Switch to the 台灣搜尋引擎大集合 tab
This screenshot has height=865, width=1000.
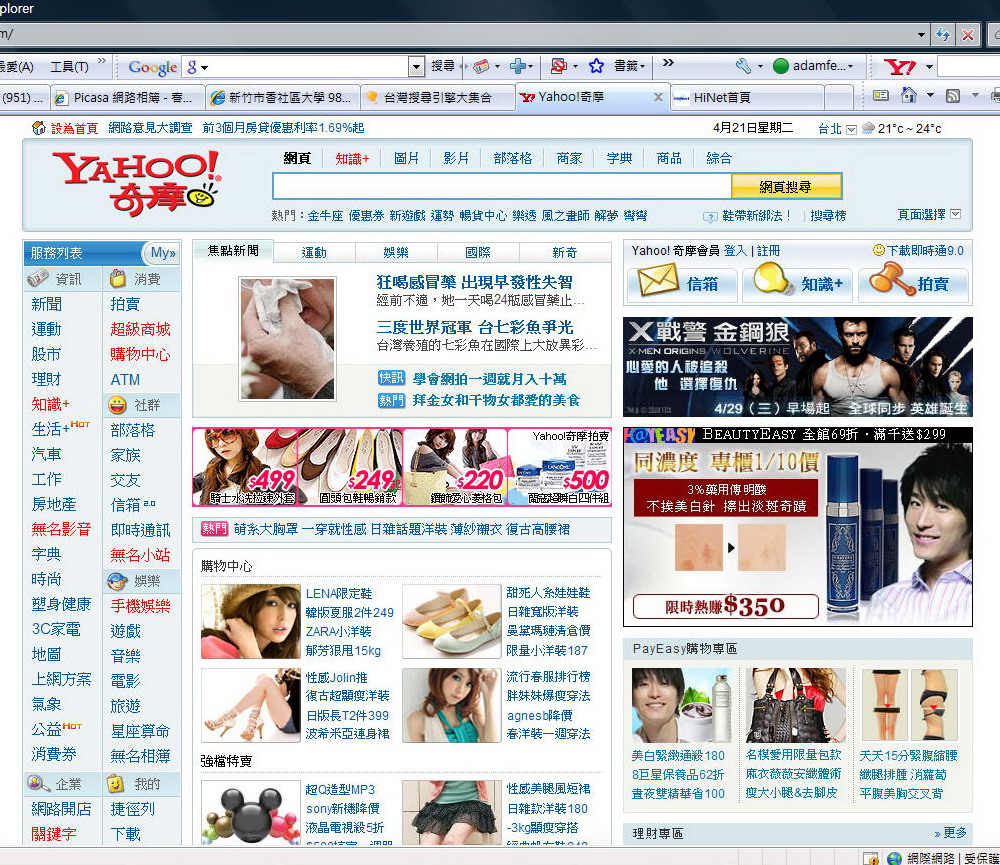[x=438, y=97]
